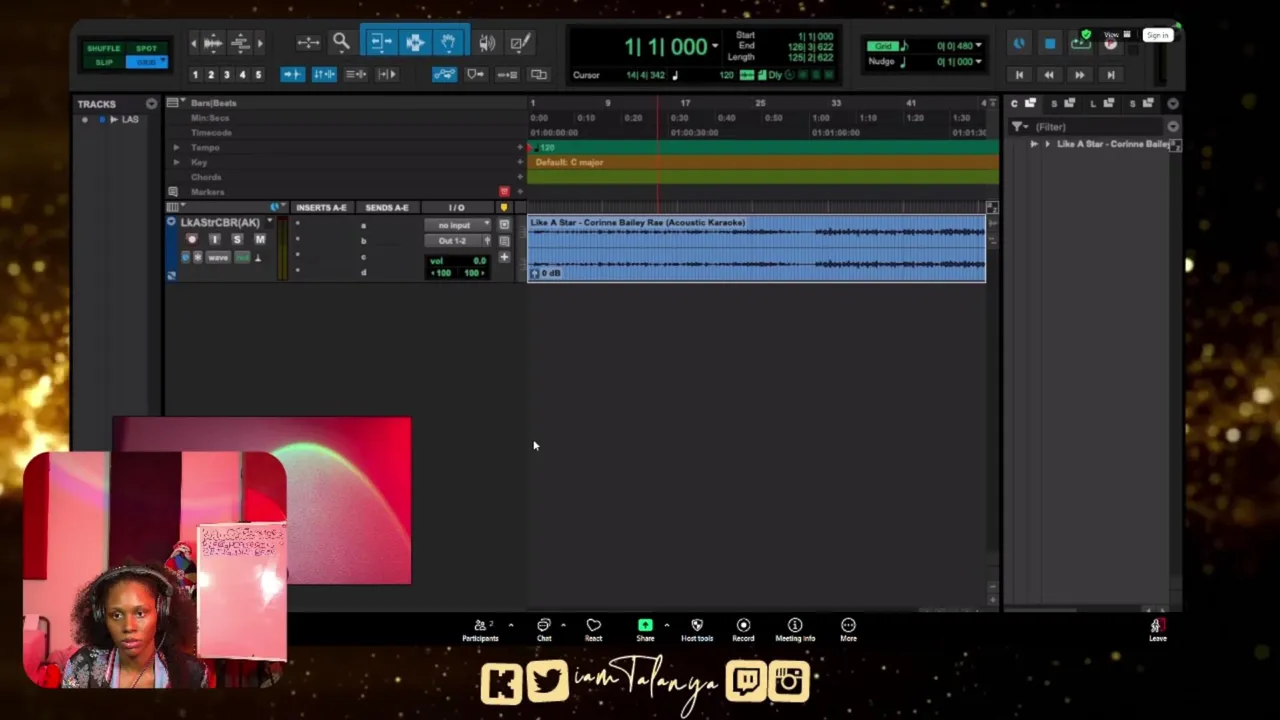The image size is (1280, 720).
Task: Select the Like A Star audio clip
Action: point(756,248)
